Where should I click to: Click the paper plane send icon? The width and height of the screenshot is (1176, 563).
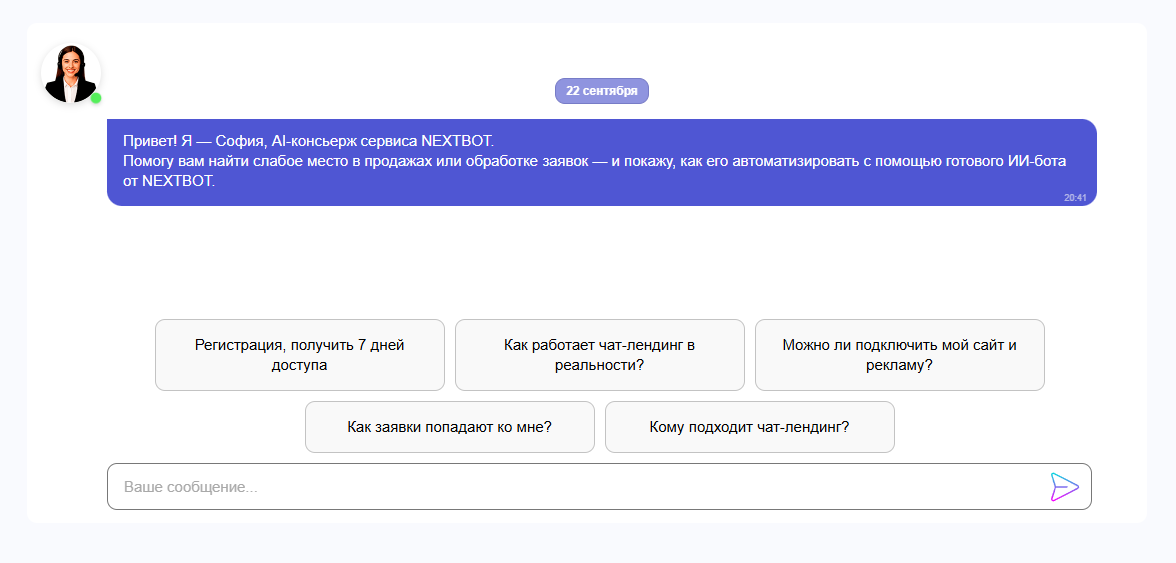[x=1064, y=487]
